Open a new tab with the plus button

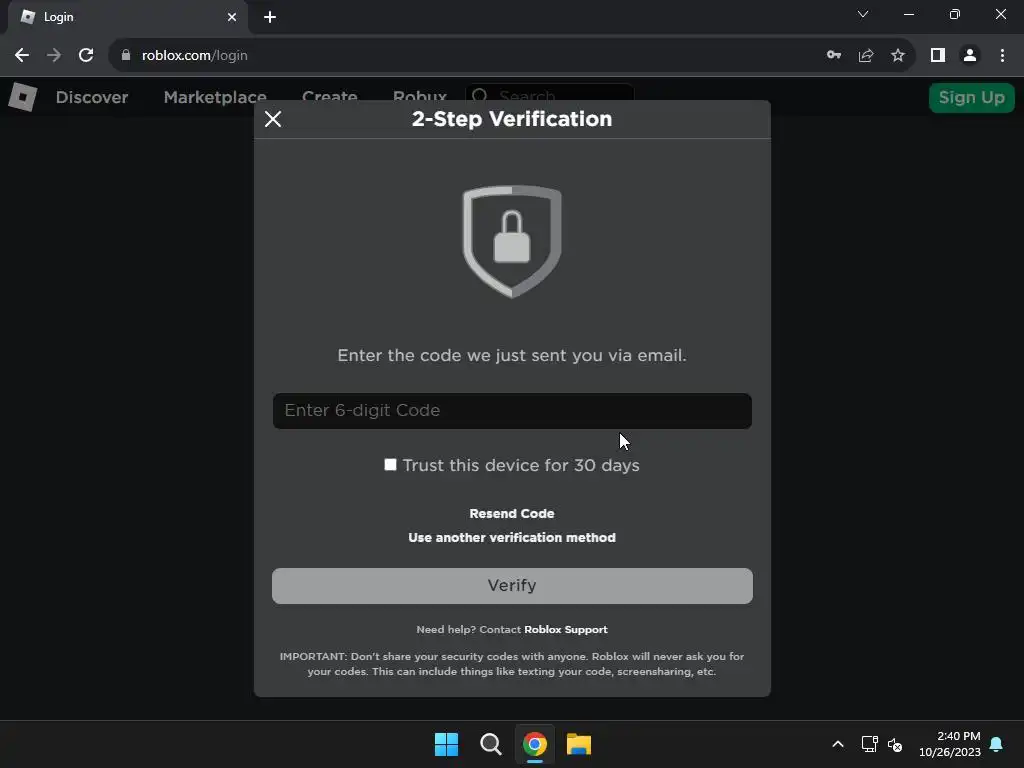click(x=270, y=17)
